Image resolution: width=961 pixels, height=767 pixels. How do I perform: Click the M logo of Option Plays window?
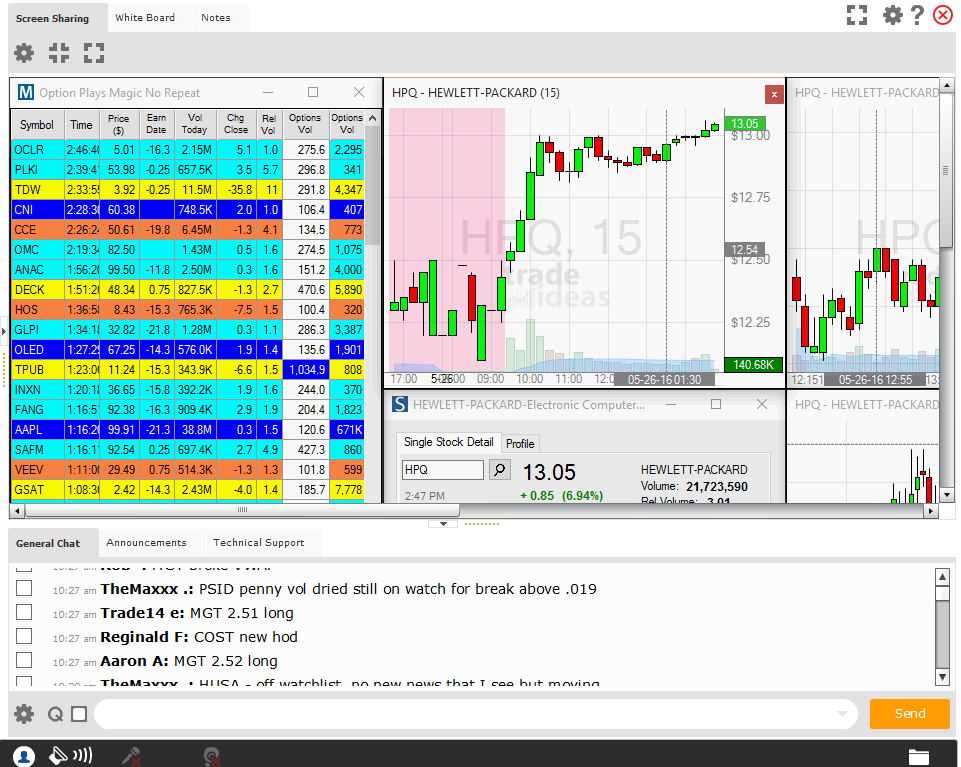[x=26, y=93]
